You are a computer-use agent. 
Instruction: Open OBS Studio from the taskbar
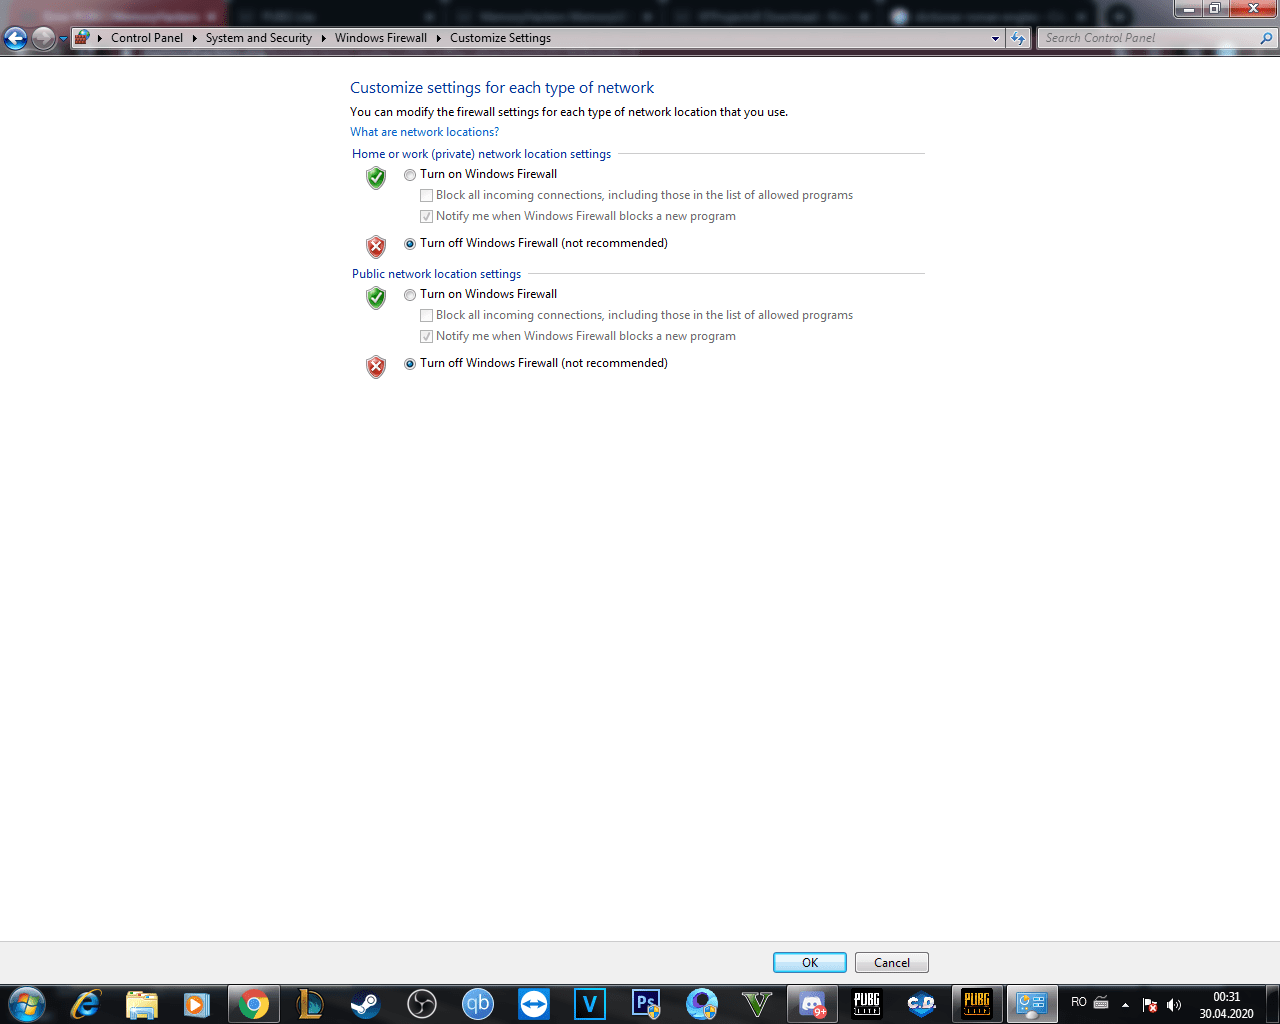(422, 1004)
